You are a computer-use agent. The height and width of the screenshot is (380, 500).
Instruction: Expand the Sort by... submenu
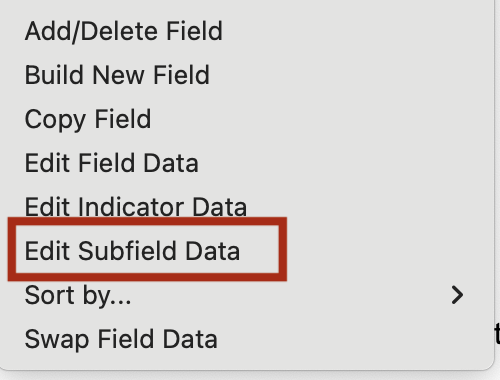point(247,295)
